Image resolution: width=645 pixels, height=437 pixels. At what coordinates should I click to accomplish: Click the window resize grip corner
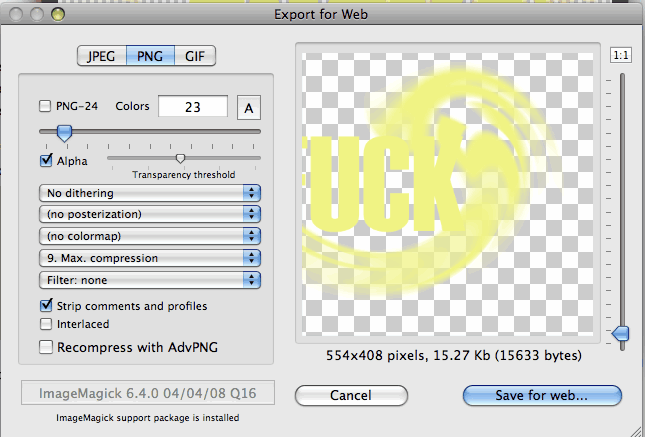pos(637,430)
